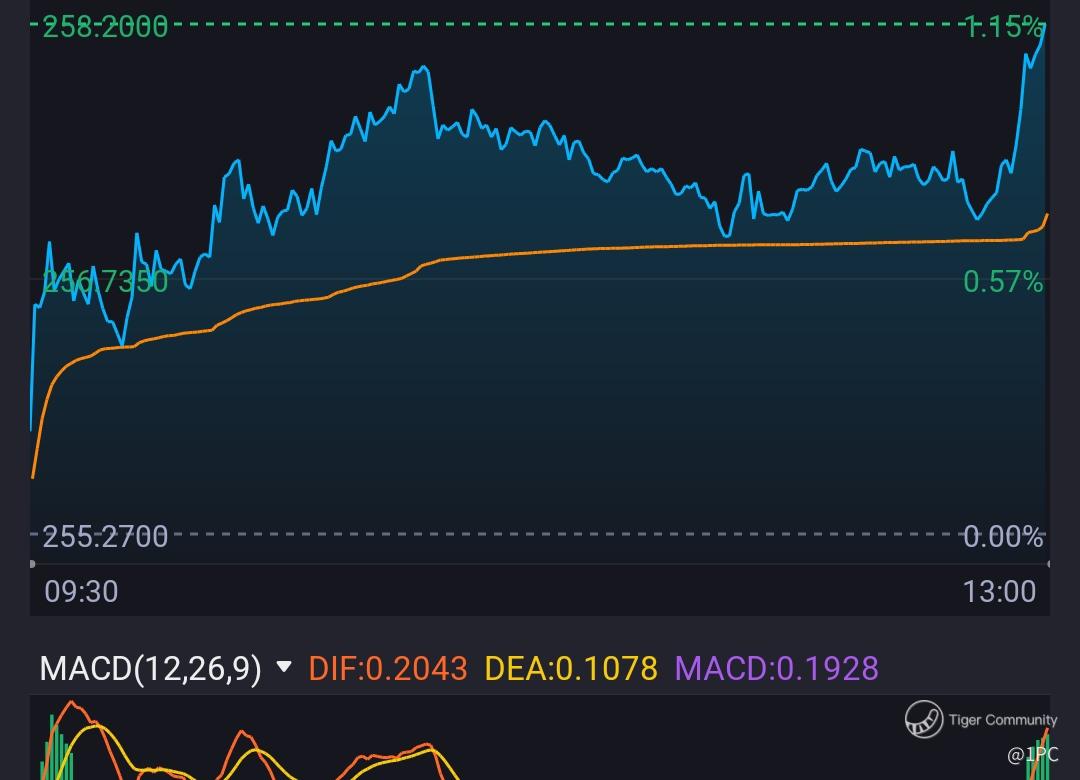This screenshot has width=1080, height=780.
Task: Tap the Tiger Community logo icon
Action: (x=924, y=719)
